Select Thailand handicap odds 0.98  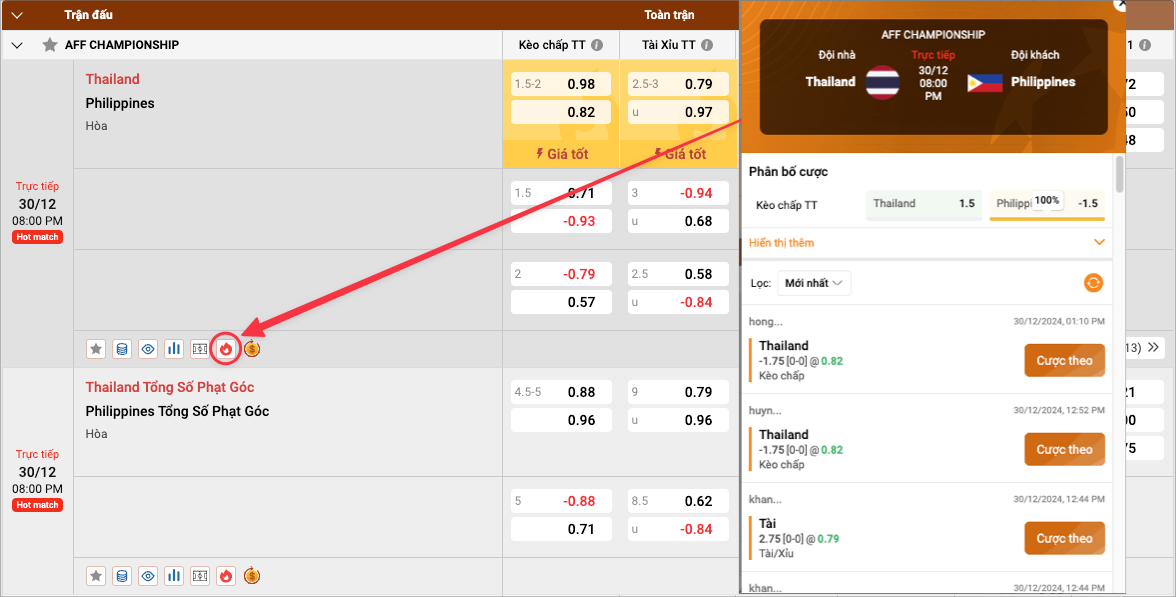click(x=561, y=84)
